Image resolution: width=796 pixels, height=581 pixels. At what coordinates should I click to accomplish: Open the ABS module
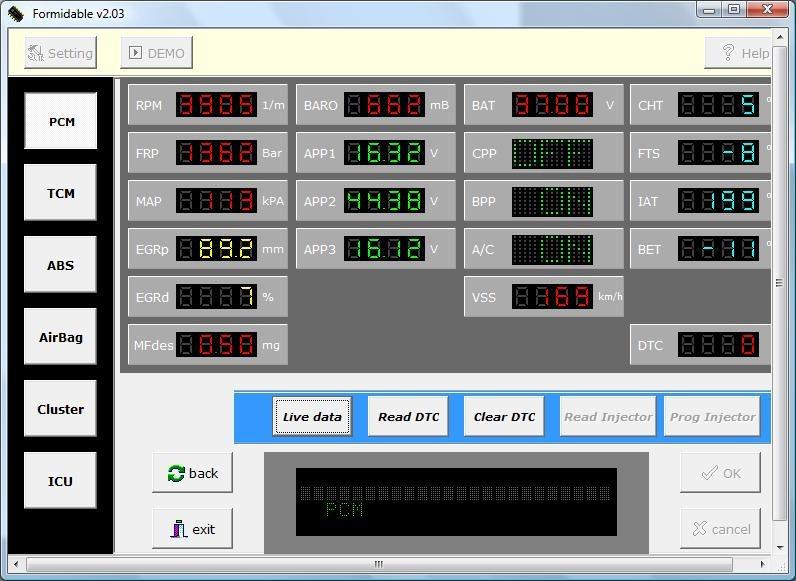click(61, 265)
